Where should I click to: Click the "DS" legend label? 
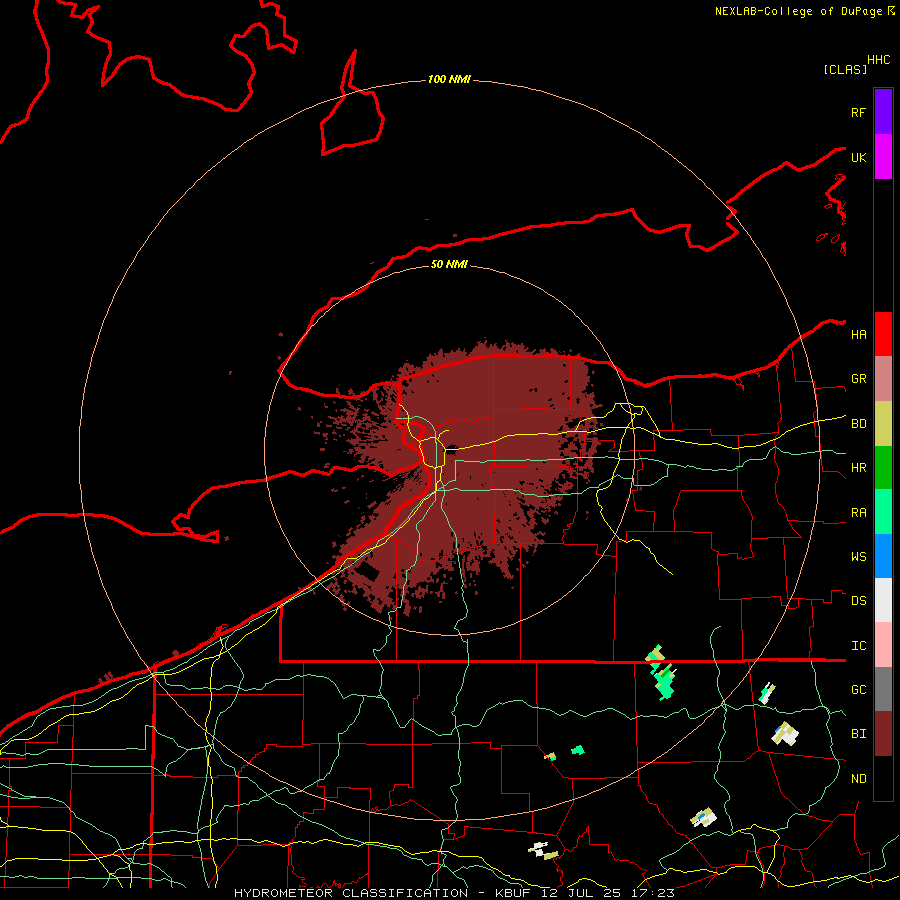pos(858,601)
